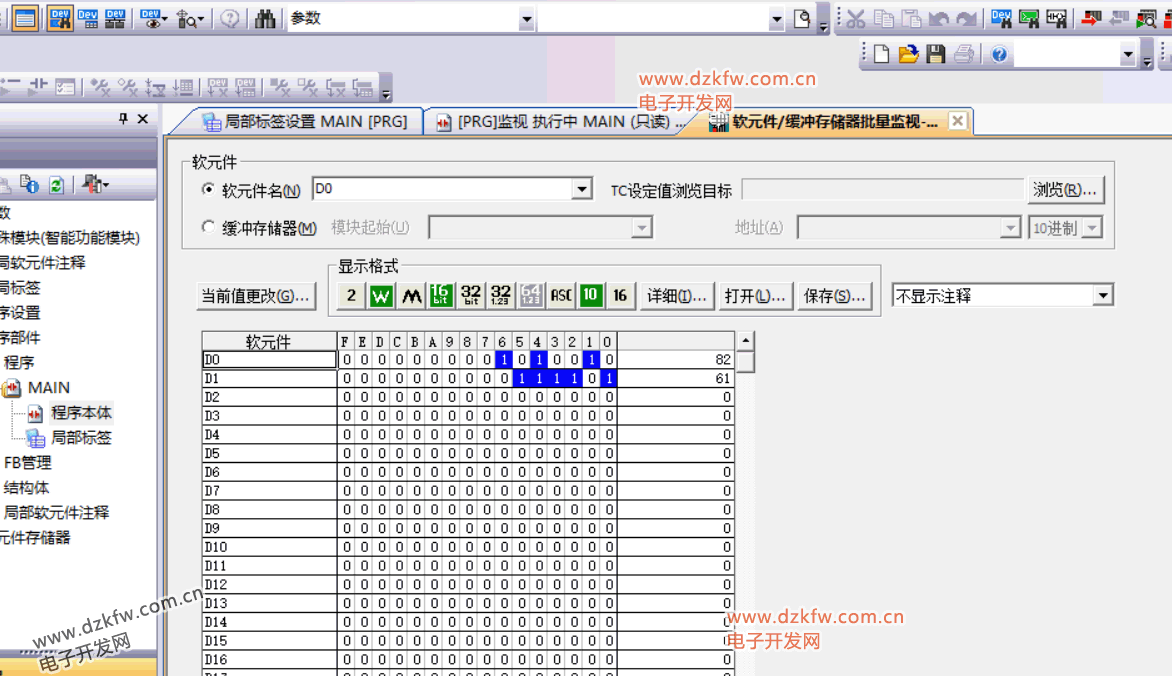Select binary '2' display format icon
Screen dimensions: 1172x676
pyautogui.click(x=350, y=296)
